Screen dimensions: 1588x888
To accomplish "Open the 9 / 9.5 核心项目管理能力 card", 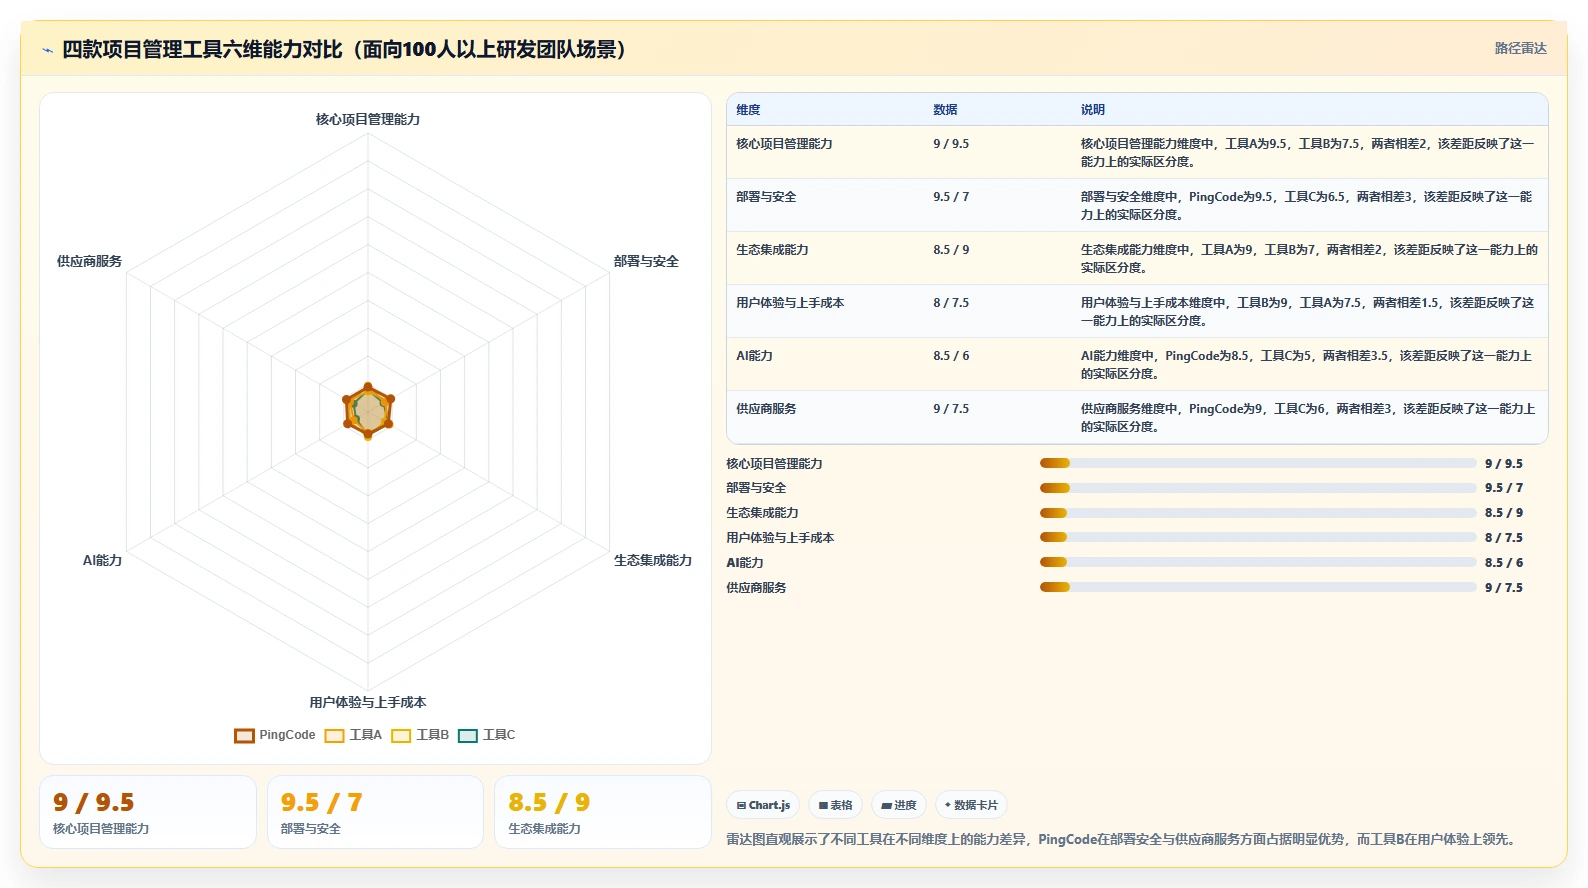I will (148, 812).
